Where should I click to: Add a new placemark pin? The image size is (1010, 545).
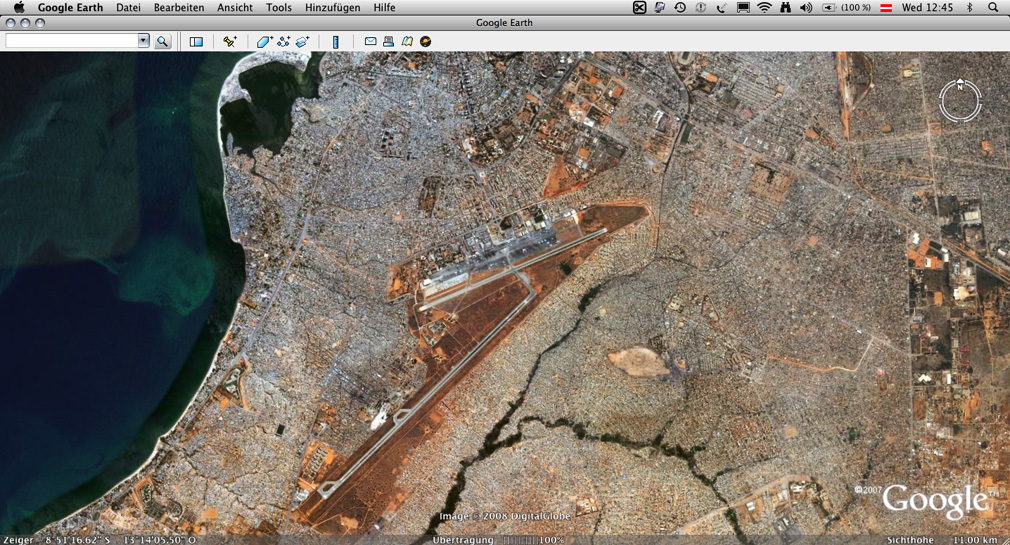(229, 42)
